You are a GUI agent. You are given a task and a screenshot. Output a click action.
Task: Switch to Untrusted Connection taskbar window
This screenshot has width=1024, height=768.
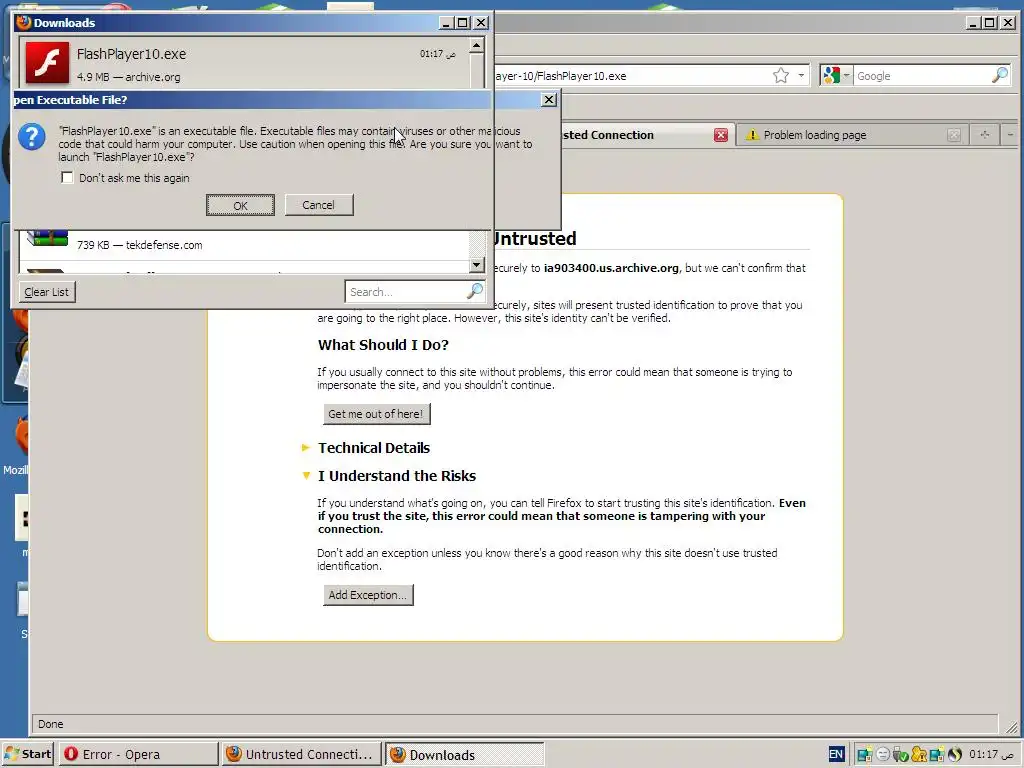click(x=302, y=754)
